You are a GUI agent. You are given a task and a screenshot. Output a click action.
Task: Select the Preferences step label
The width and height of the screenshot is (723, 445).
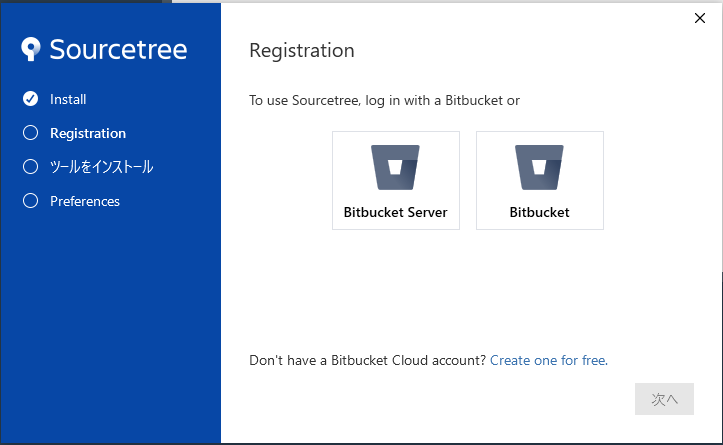coord(85,202)
